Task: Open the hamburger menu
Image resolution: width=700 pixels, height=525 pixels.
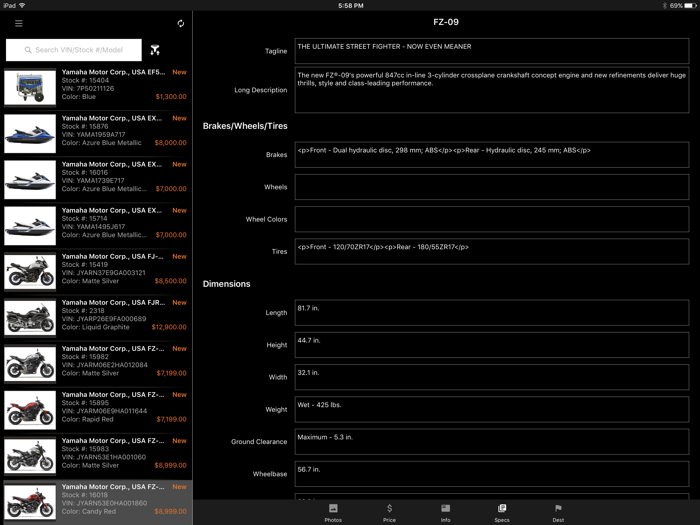Action: pyautogui.click(x=19, y=23)
